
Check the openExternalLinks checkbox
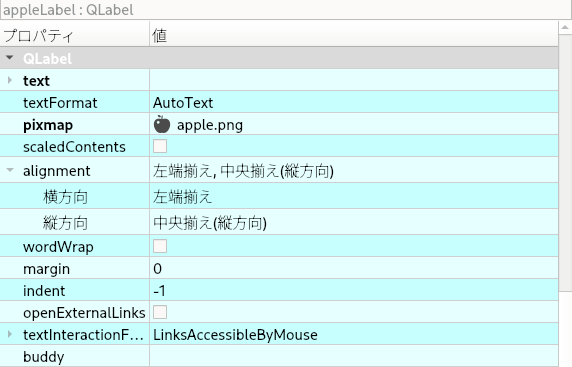(160, 312)
